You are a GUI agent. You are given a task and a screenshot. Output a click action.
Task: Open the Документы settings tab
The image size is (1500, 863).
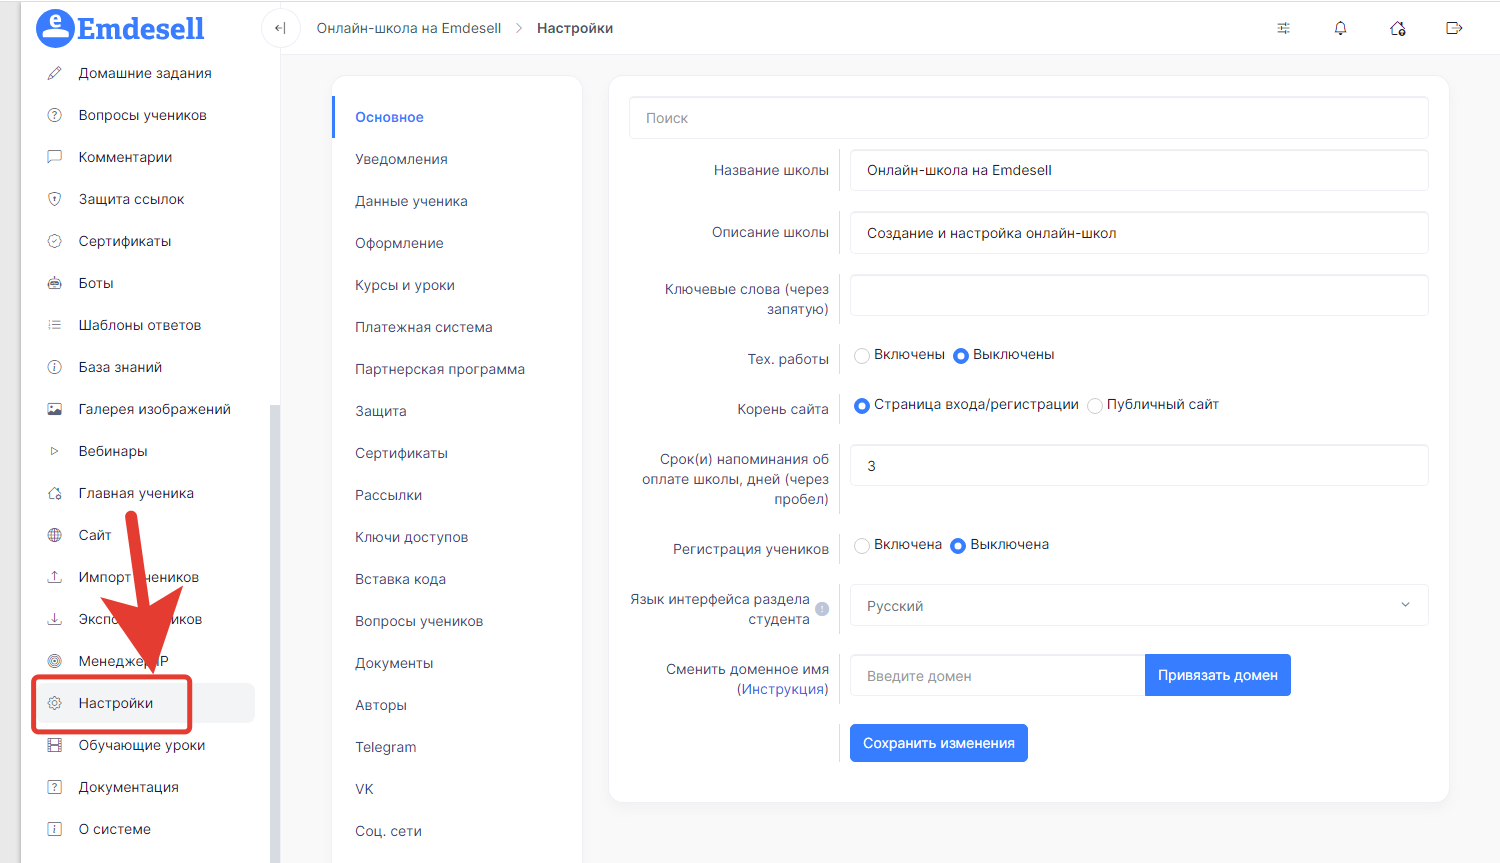click(x=394, y=663)
